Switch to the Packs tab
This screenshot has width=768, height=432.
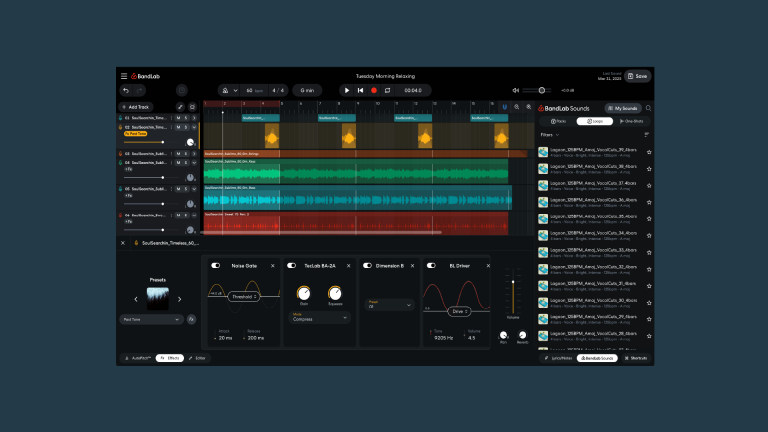pyautogui.click(x=558, y=121)
